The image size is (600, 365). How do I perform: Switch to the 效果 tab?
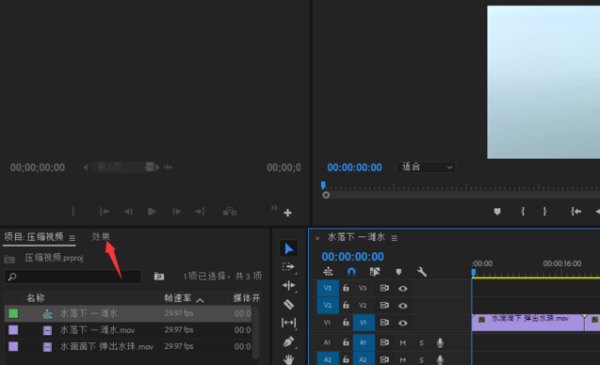[x=100, y=237]
